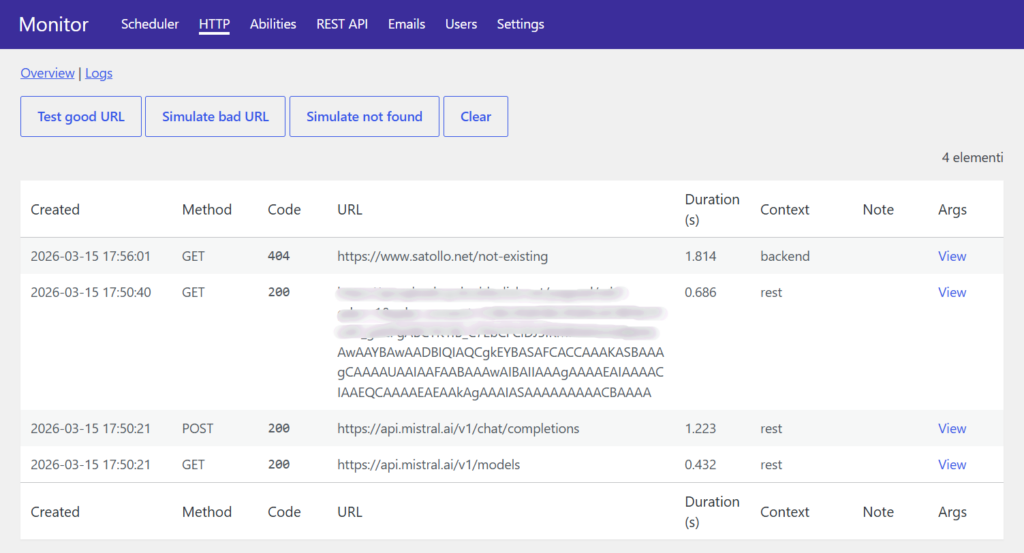Select the HTTP tab in navigation
The image size is (1024, 553).
pyautogui.click(x=214, y=24)
